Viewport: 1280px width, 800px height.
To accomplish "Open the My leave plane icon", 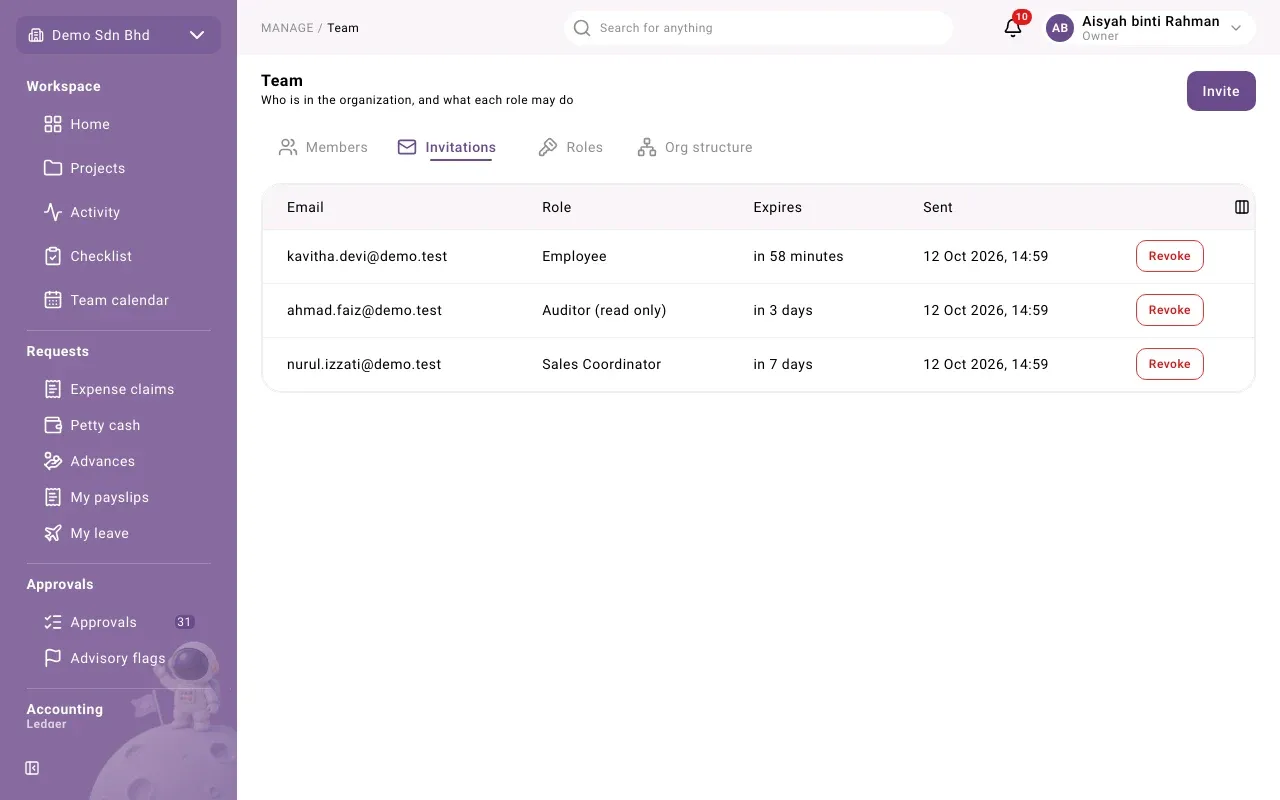I will (x=53, y=533).
